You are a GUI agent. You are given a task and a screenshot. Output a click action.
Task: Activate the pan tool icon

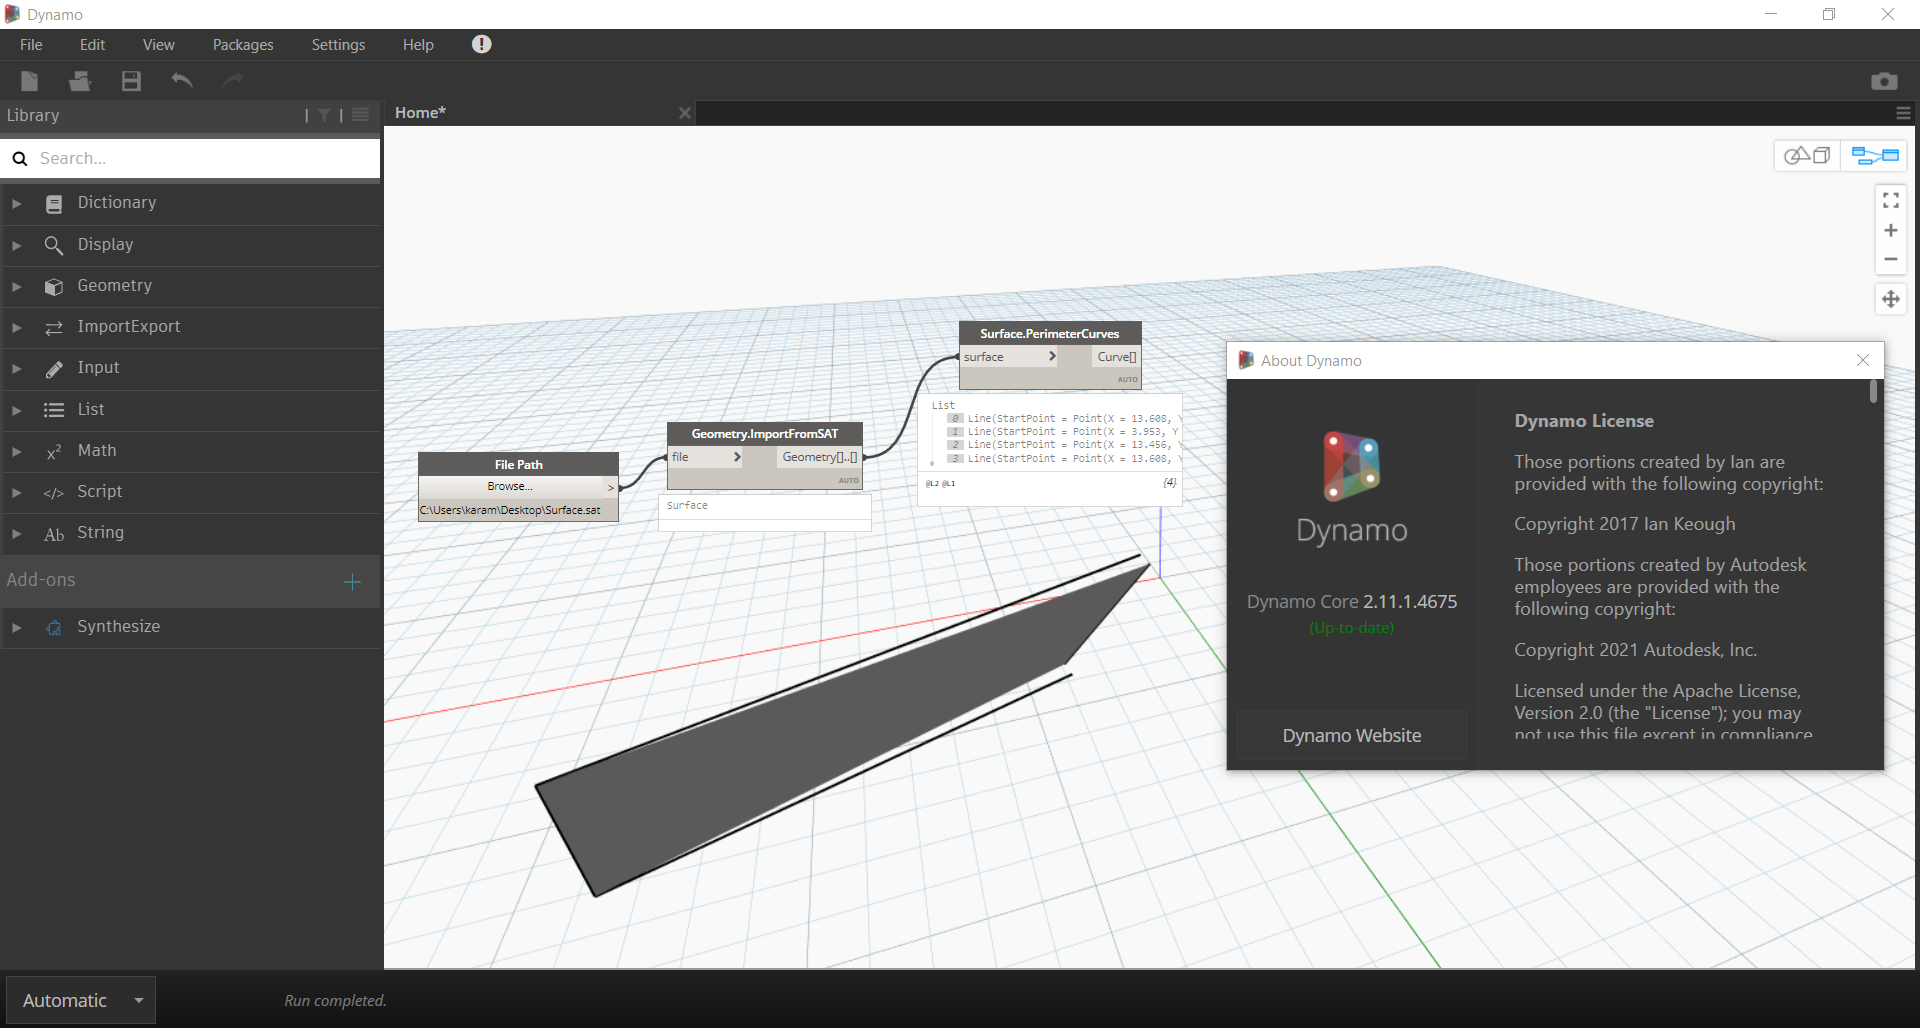(x=1893, y=298)
